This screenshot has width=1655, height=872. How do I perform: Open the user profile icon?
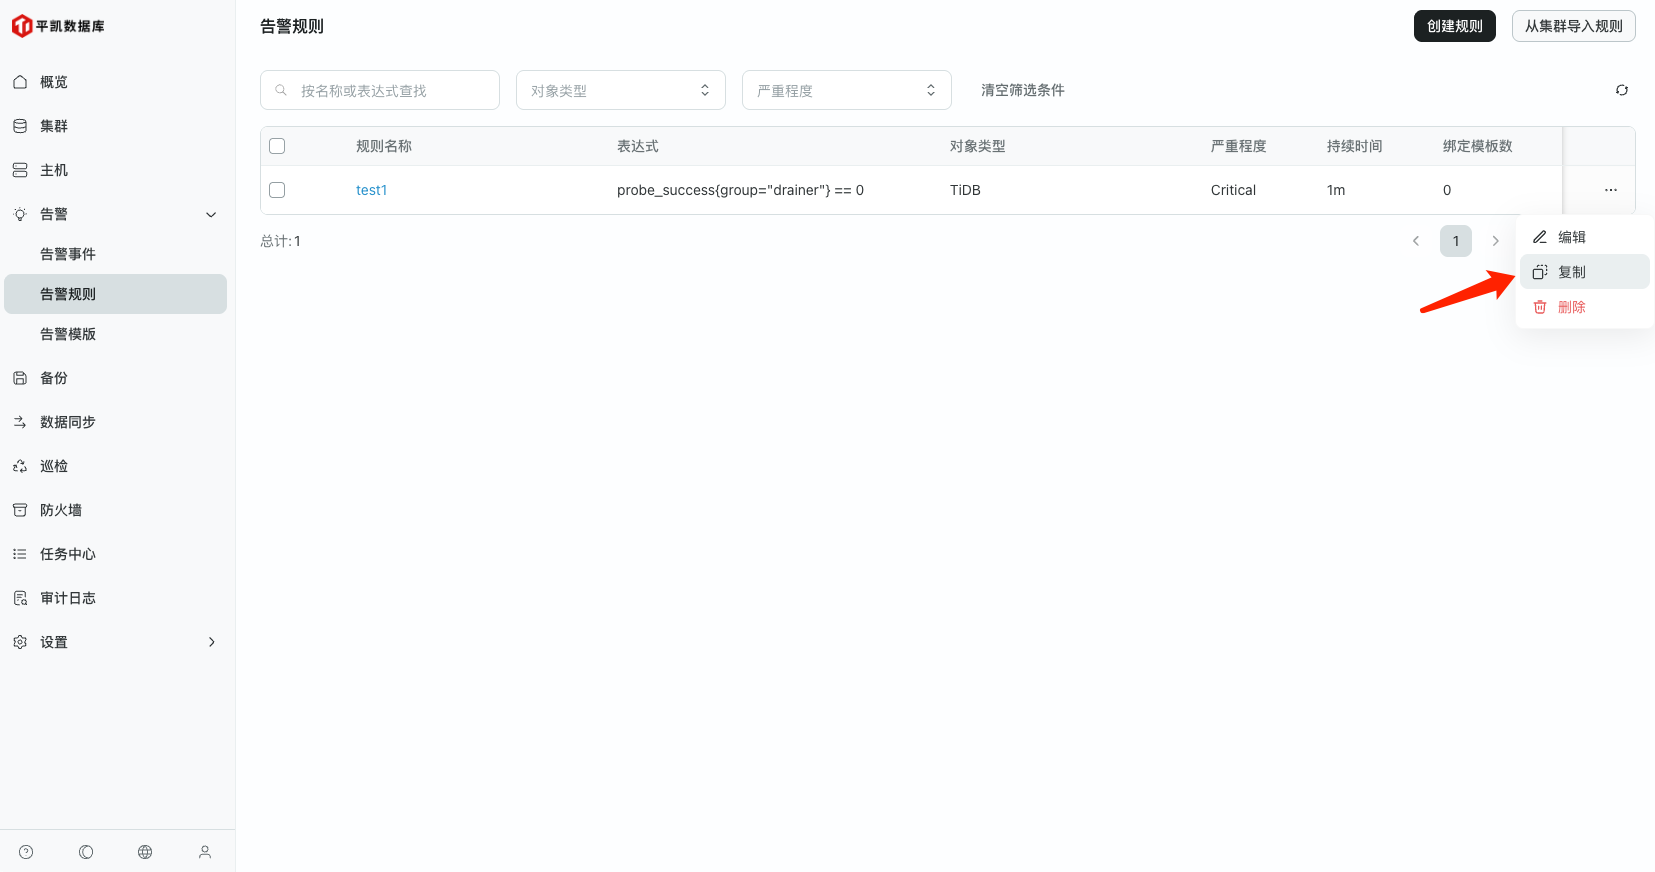(205, 852)
